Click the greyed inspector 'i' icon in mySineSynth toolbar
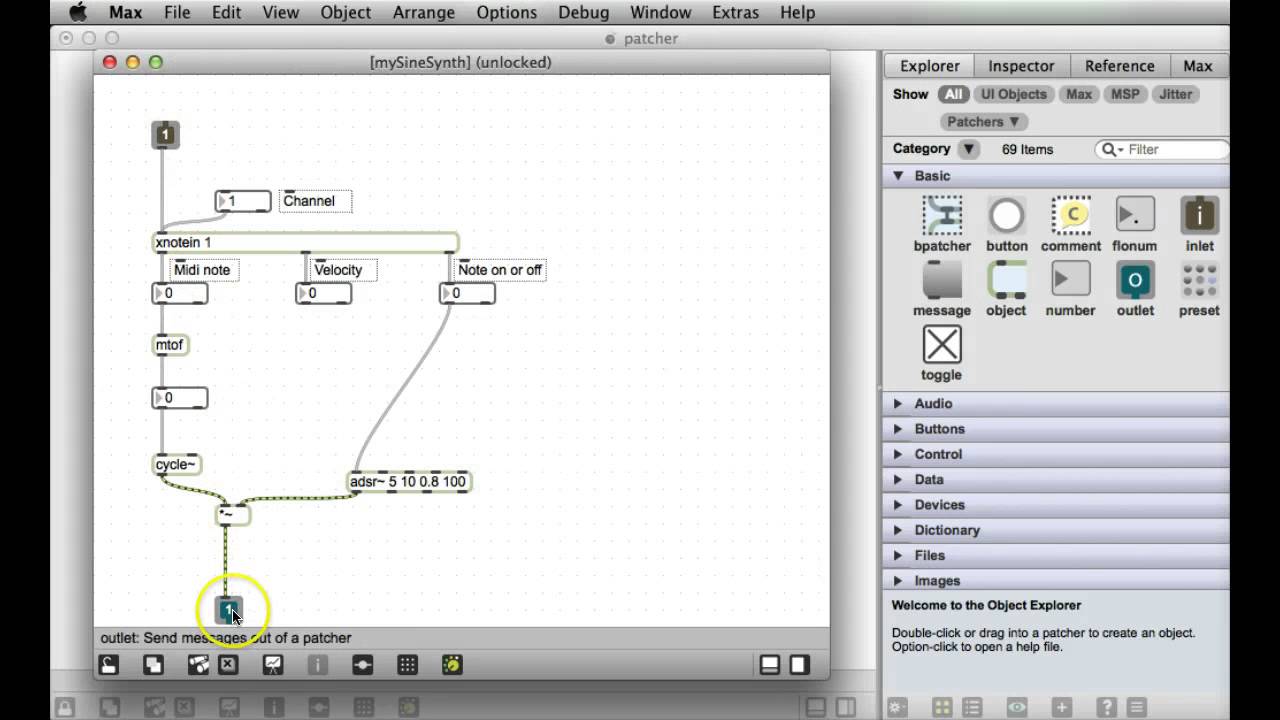The width and height of the screenshot is (1280, 720). point(317,665)
